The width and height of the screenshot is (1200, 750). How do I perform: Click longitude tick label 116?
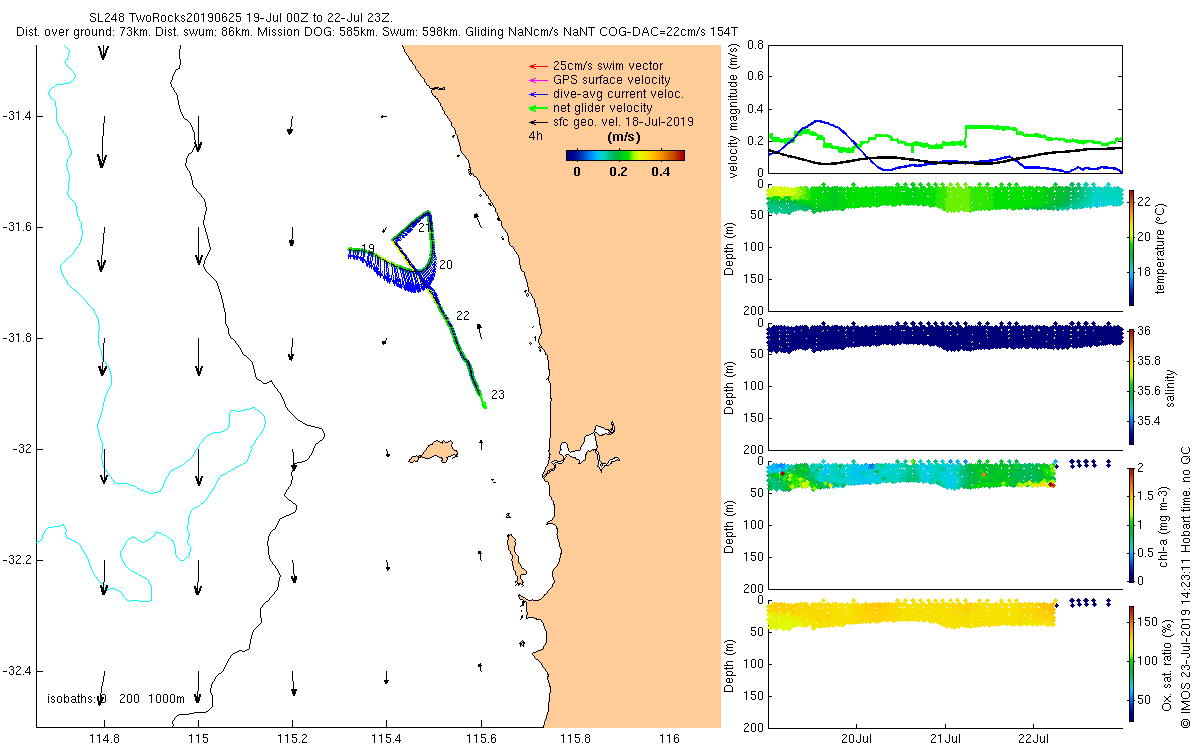click(670, 739)
